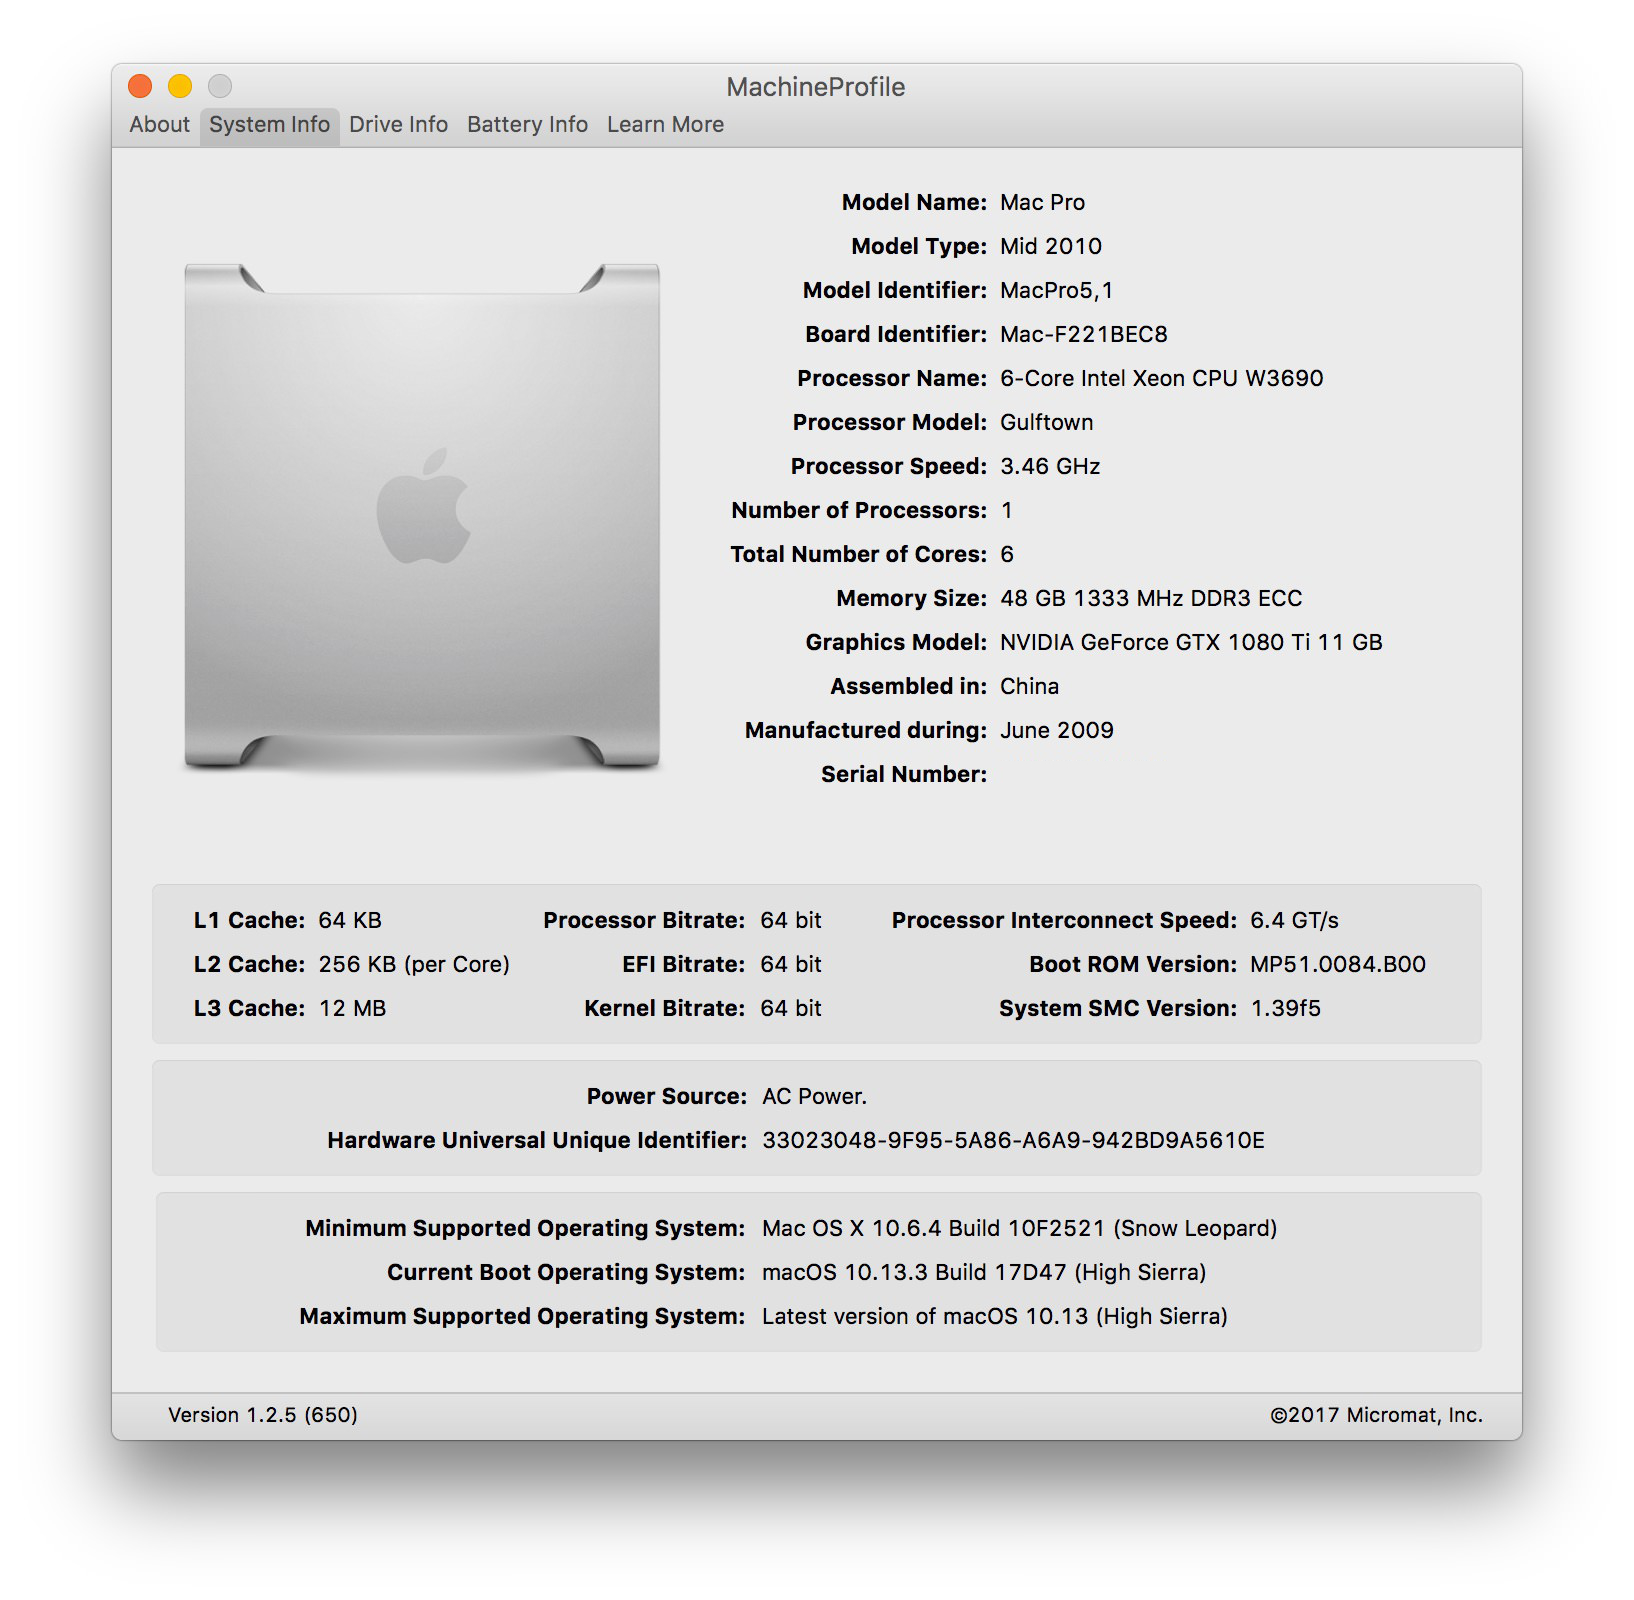The height and width of the screenshot is (1600, 1634).
Task: Select the System Info tab
Action: click(269, 125)
